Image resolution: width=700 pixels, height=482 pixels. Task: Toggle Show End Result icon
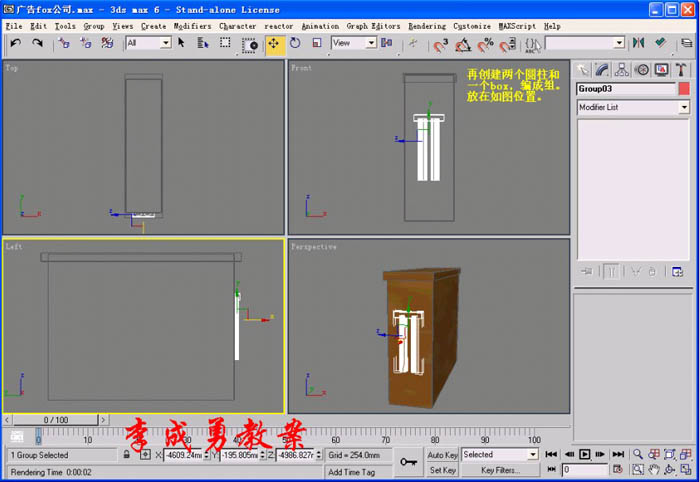pos(611,271)
